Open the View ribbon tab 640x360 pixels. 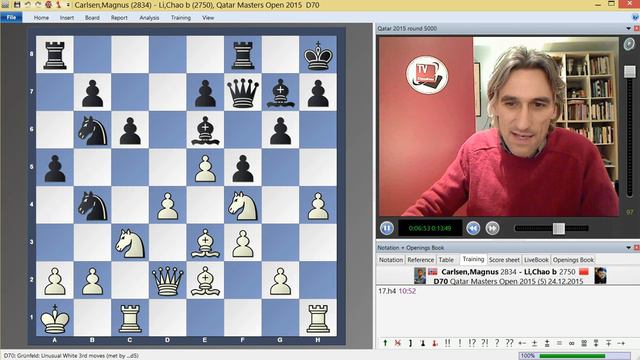click(x=208, y=18)
